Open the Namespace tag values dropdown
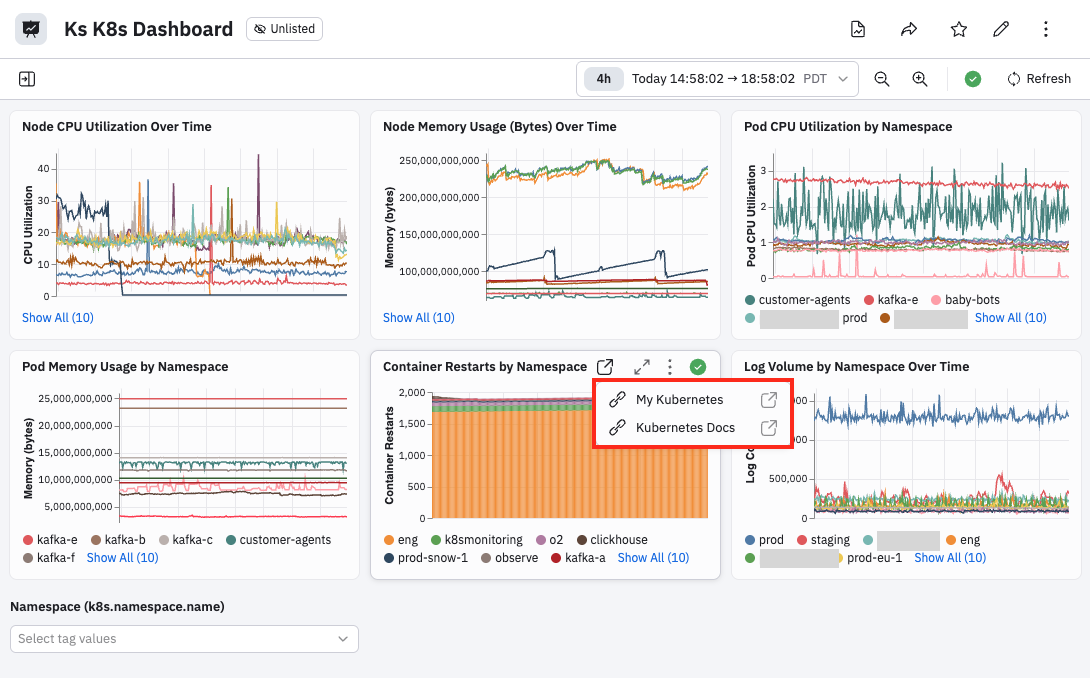Image resolution: width=1090 pixels, height=678 pixels. click(184, 639)
